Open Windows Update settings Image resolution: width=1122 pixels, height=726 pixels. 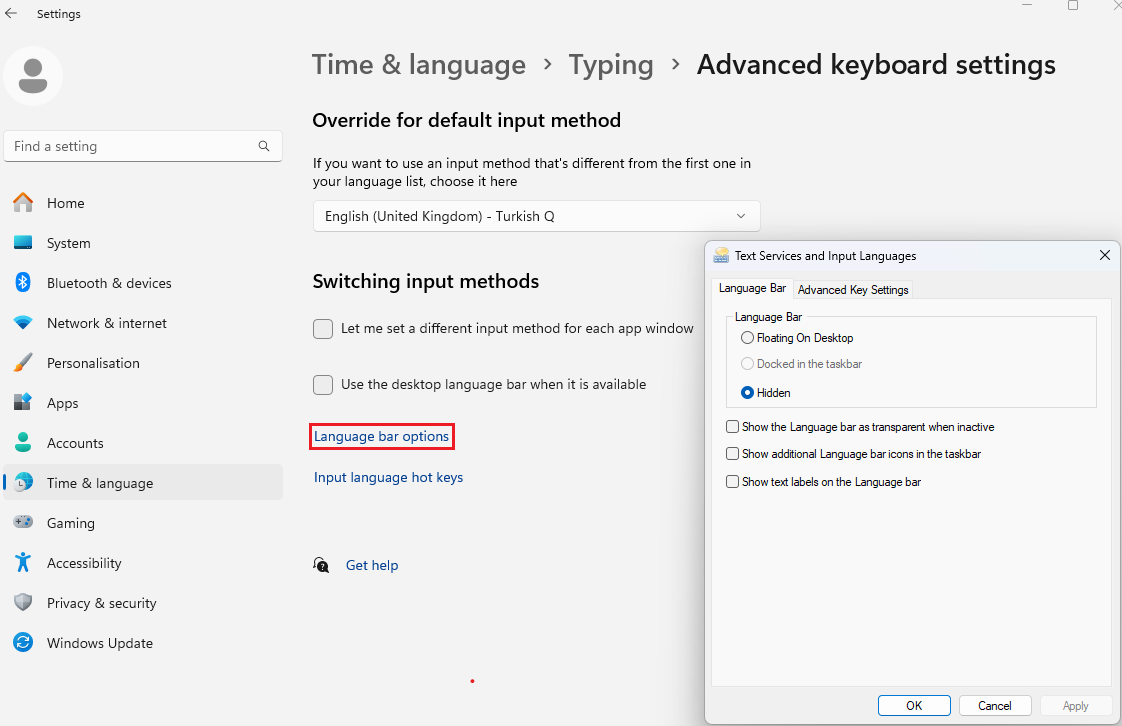pyautogui.click(x=142, y=643)
